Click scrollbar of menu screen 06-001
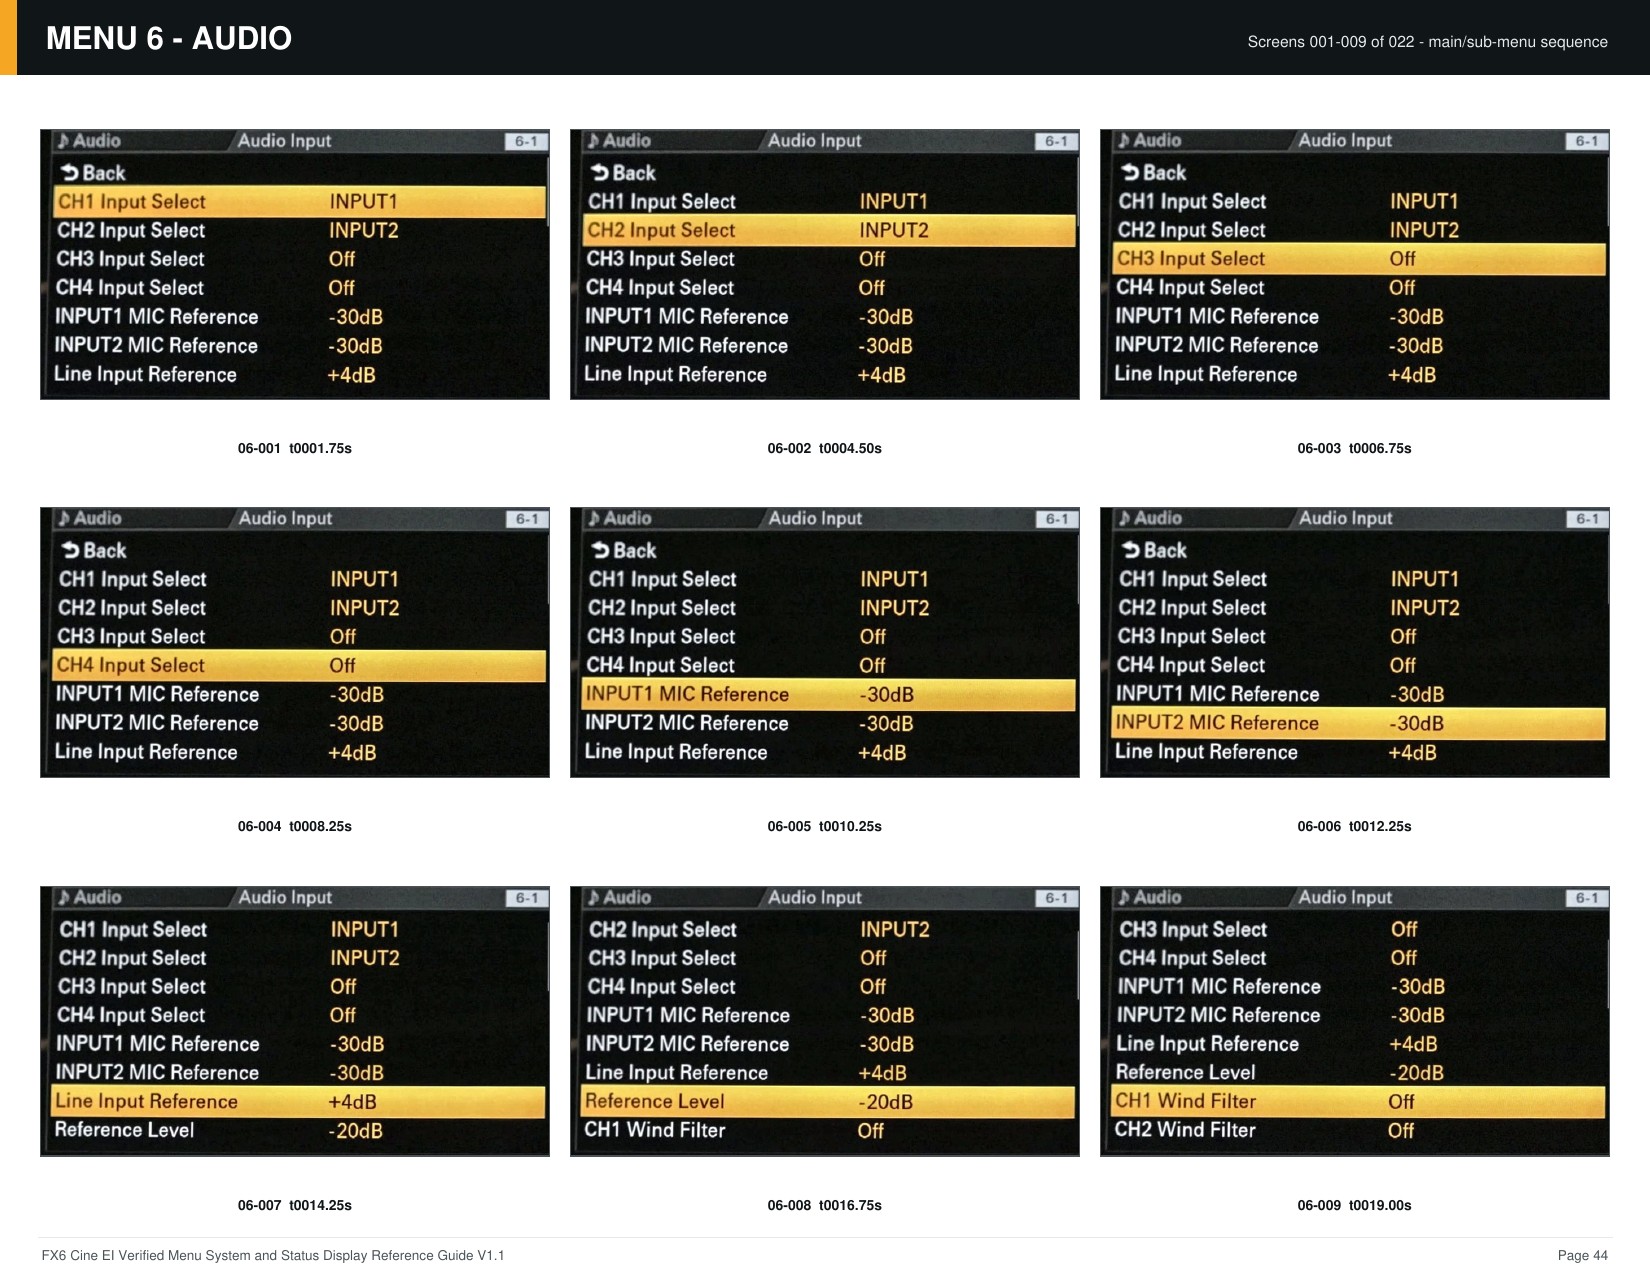 coord(548,191)
